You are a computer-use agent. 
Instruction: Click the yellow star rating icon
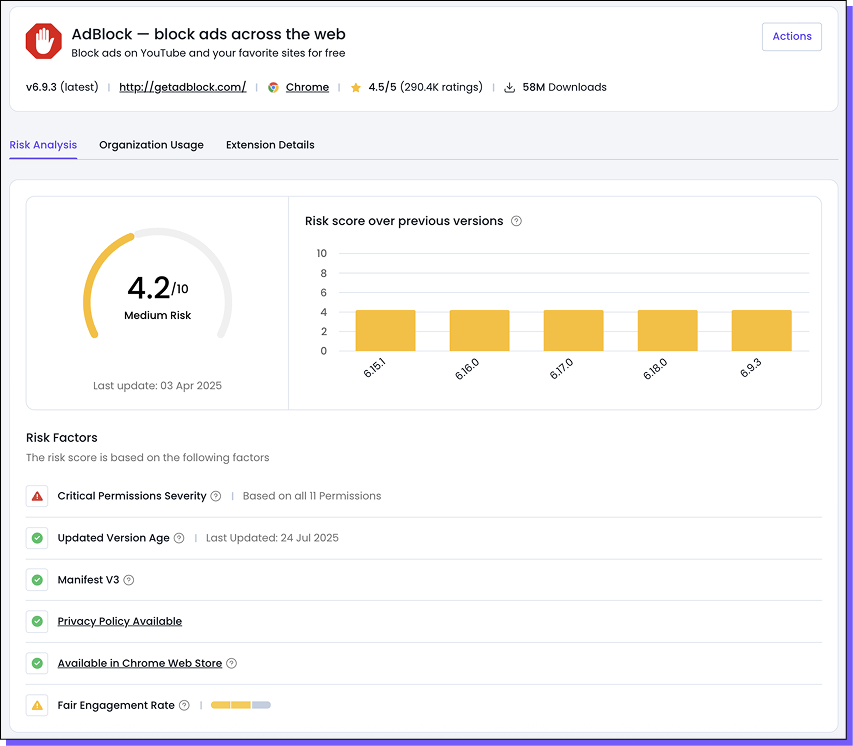point(356,87)
